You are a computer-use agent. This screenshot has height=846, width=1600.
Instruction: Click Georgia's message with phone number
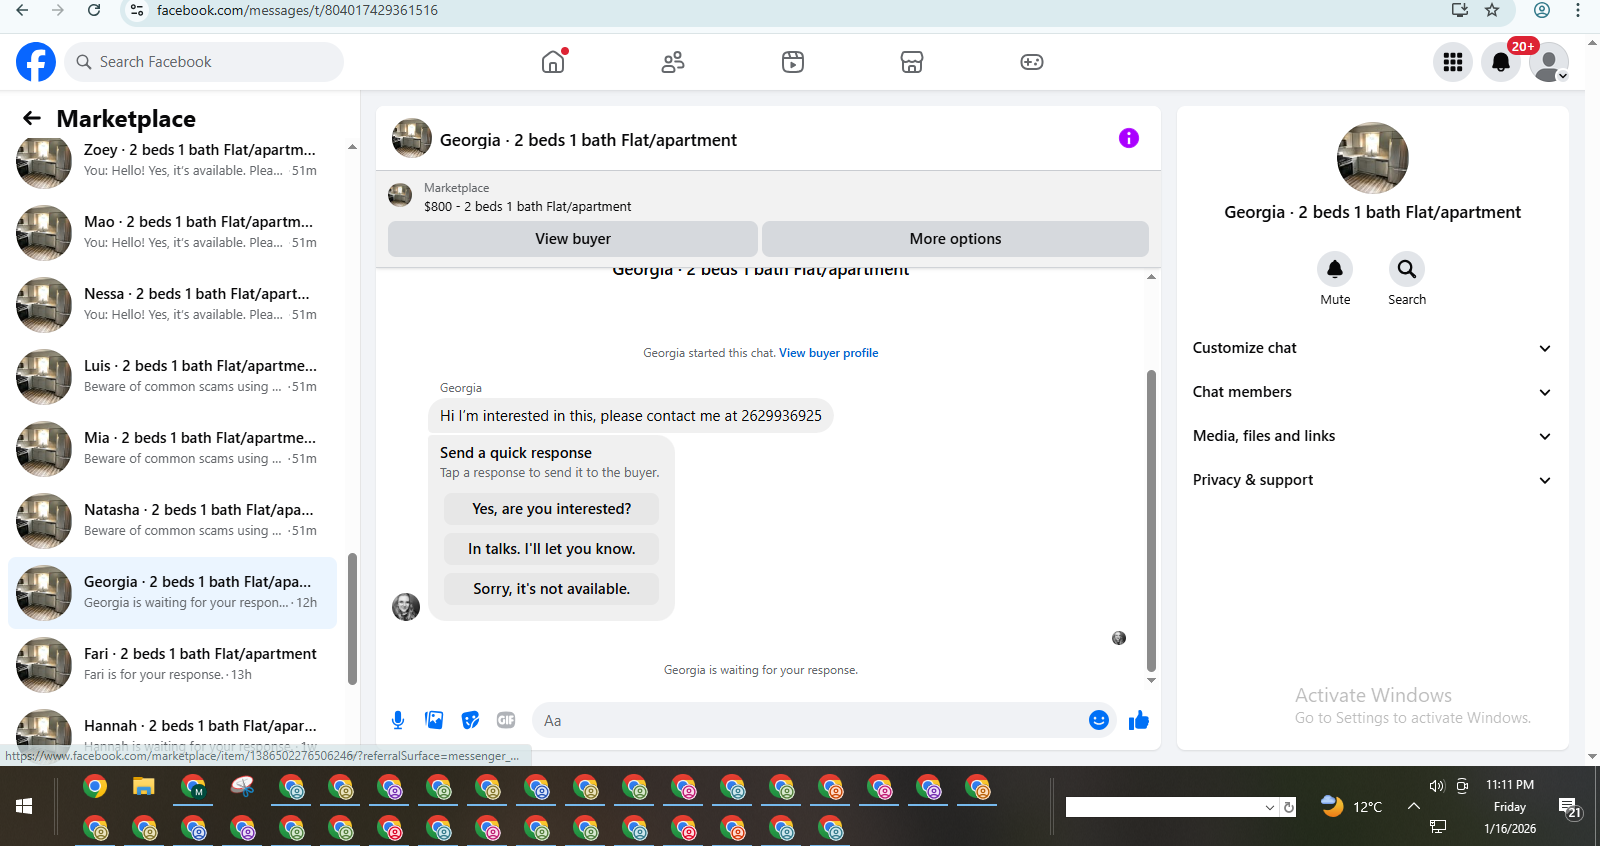point(631,416)
